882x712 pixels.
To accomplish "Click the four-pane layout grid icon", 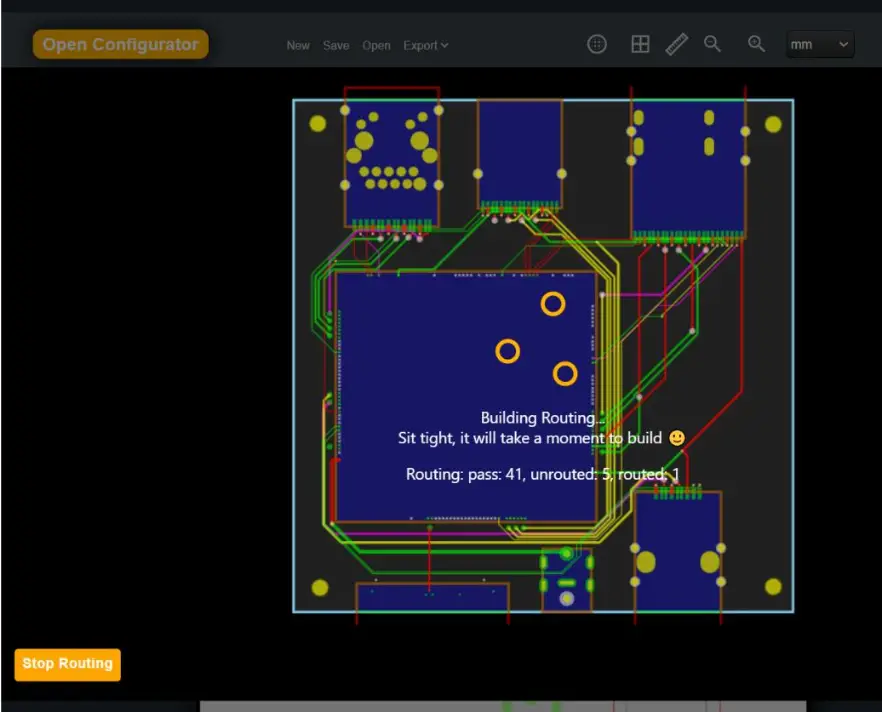I will 640,44.
